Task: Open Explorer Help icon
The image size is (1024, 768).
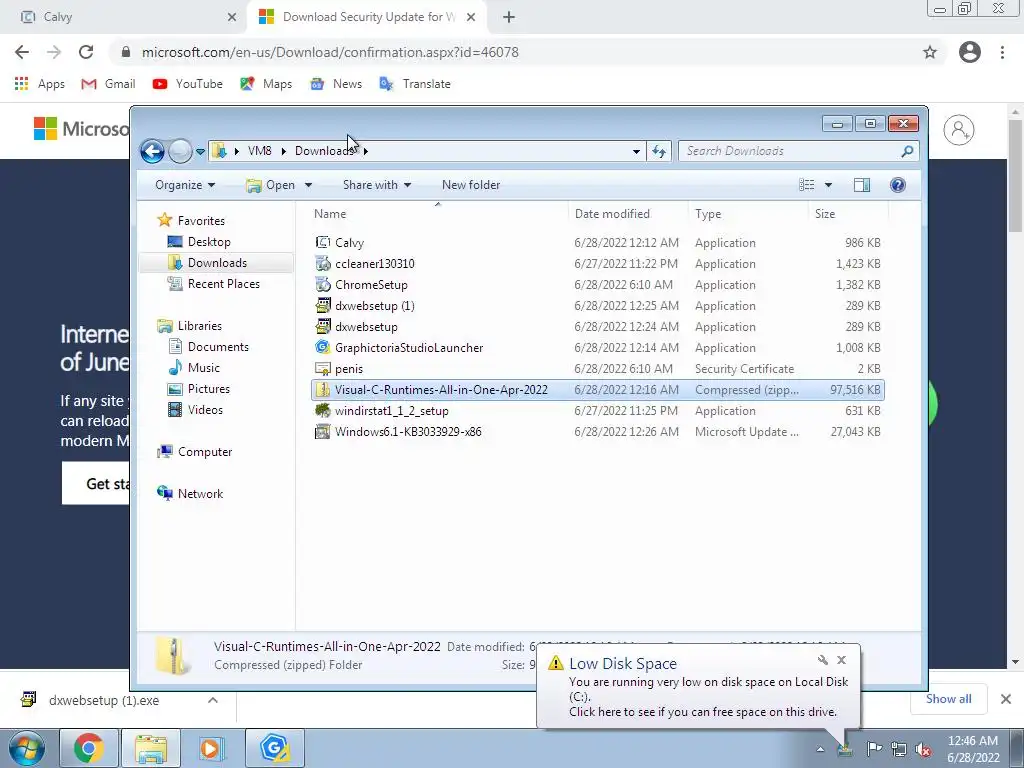Action: click(898, 185)
